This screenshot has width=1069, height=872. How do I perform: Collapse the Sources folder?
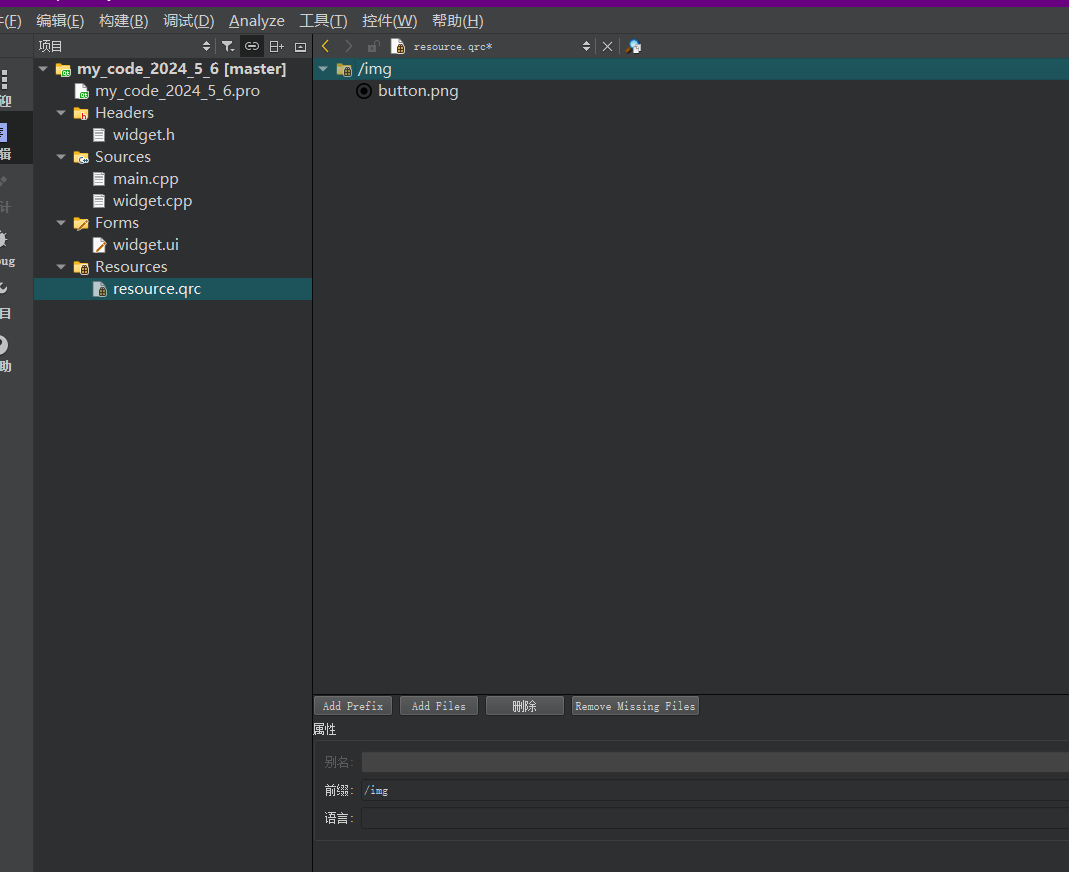click(62, 157)
